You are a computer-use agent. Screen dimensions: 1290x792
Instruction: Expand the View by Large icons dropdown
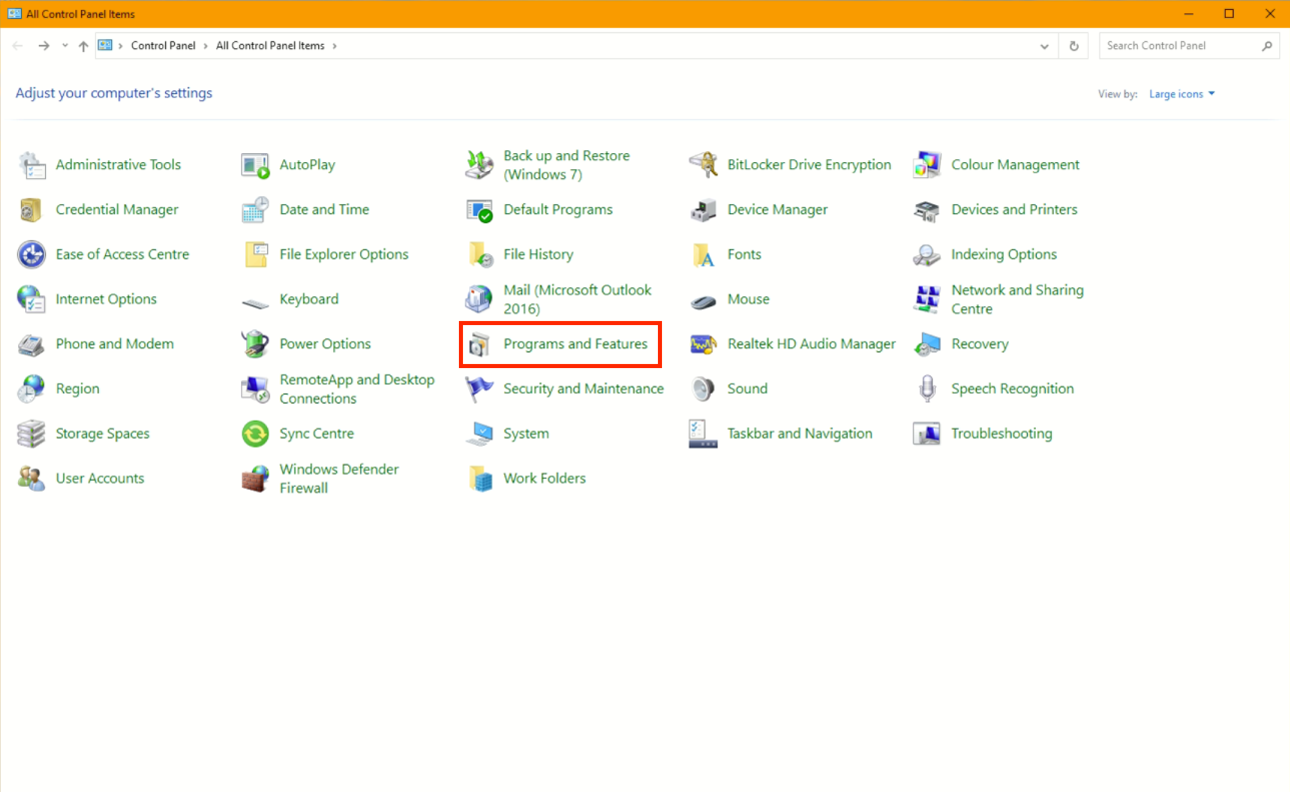(1182, 94)
